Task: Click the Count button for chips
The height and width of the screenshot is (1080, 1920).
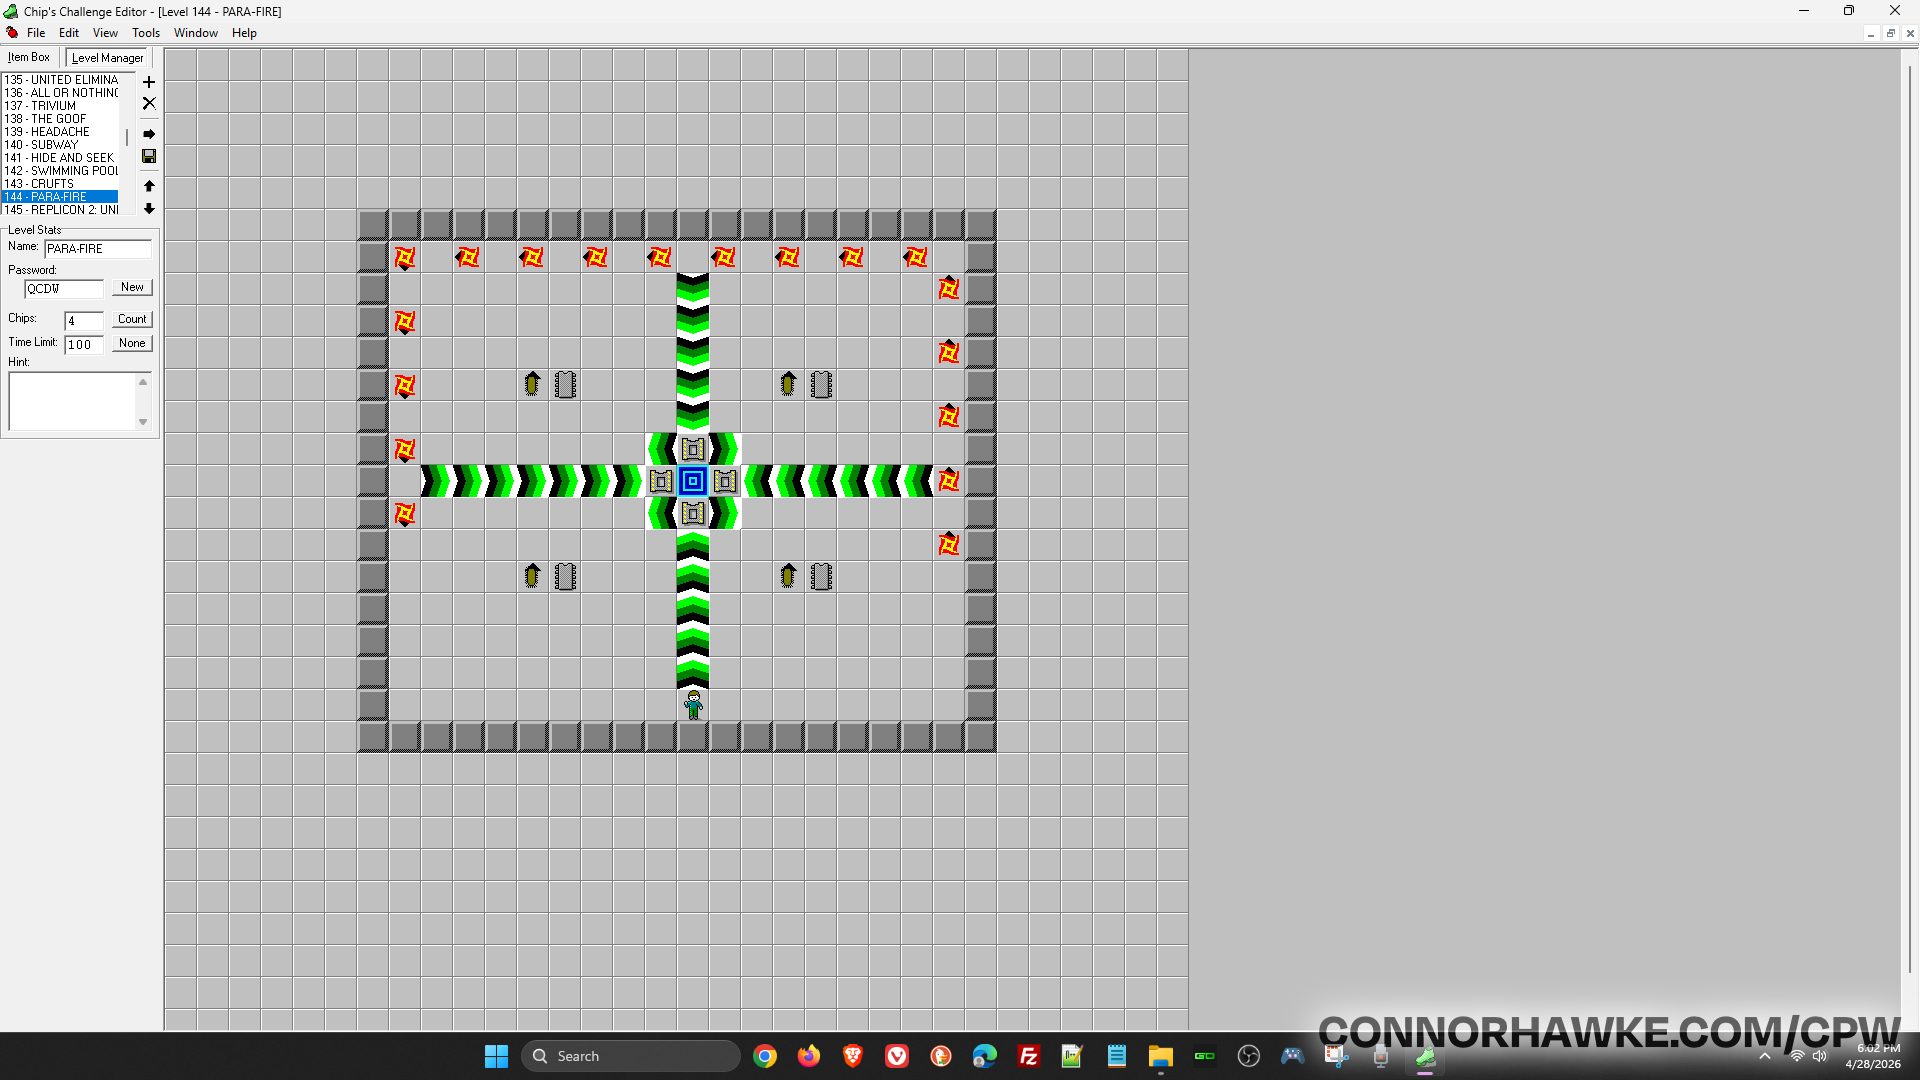Action: (132, 319)
